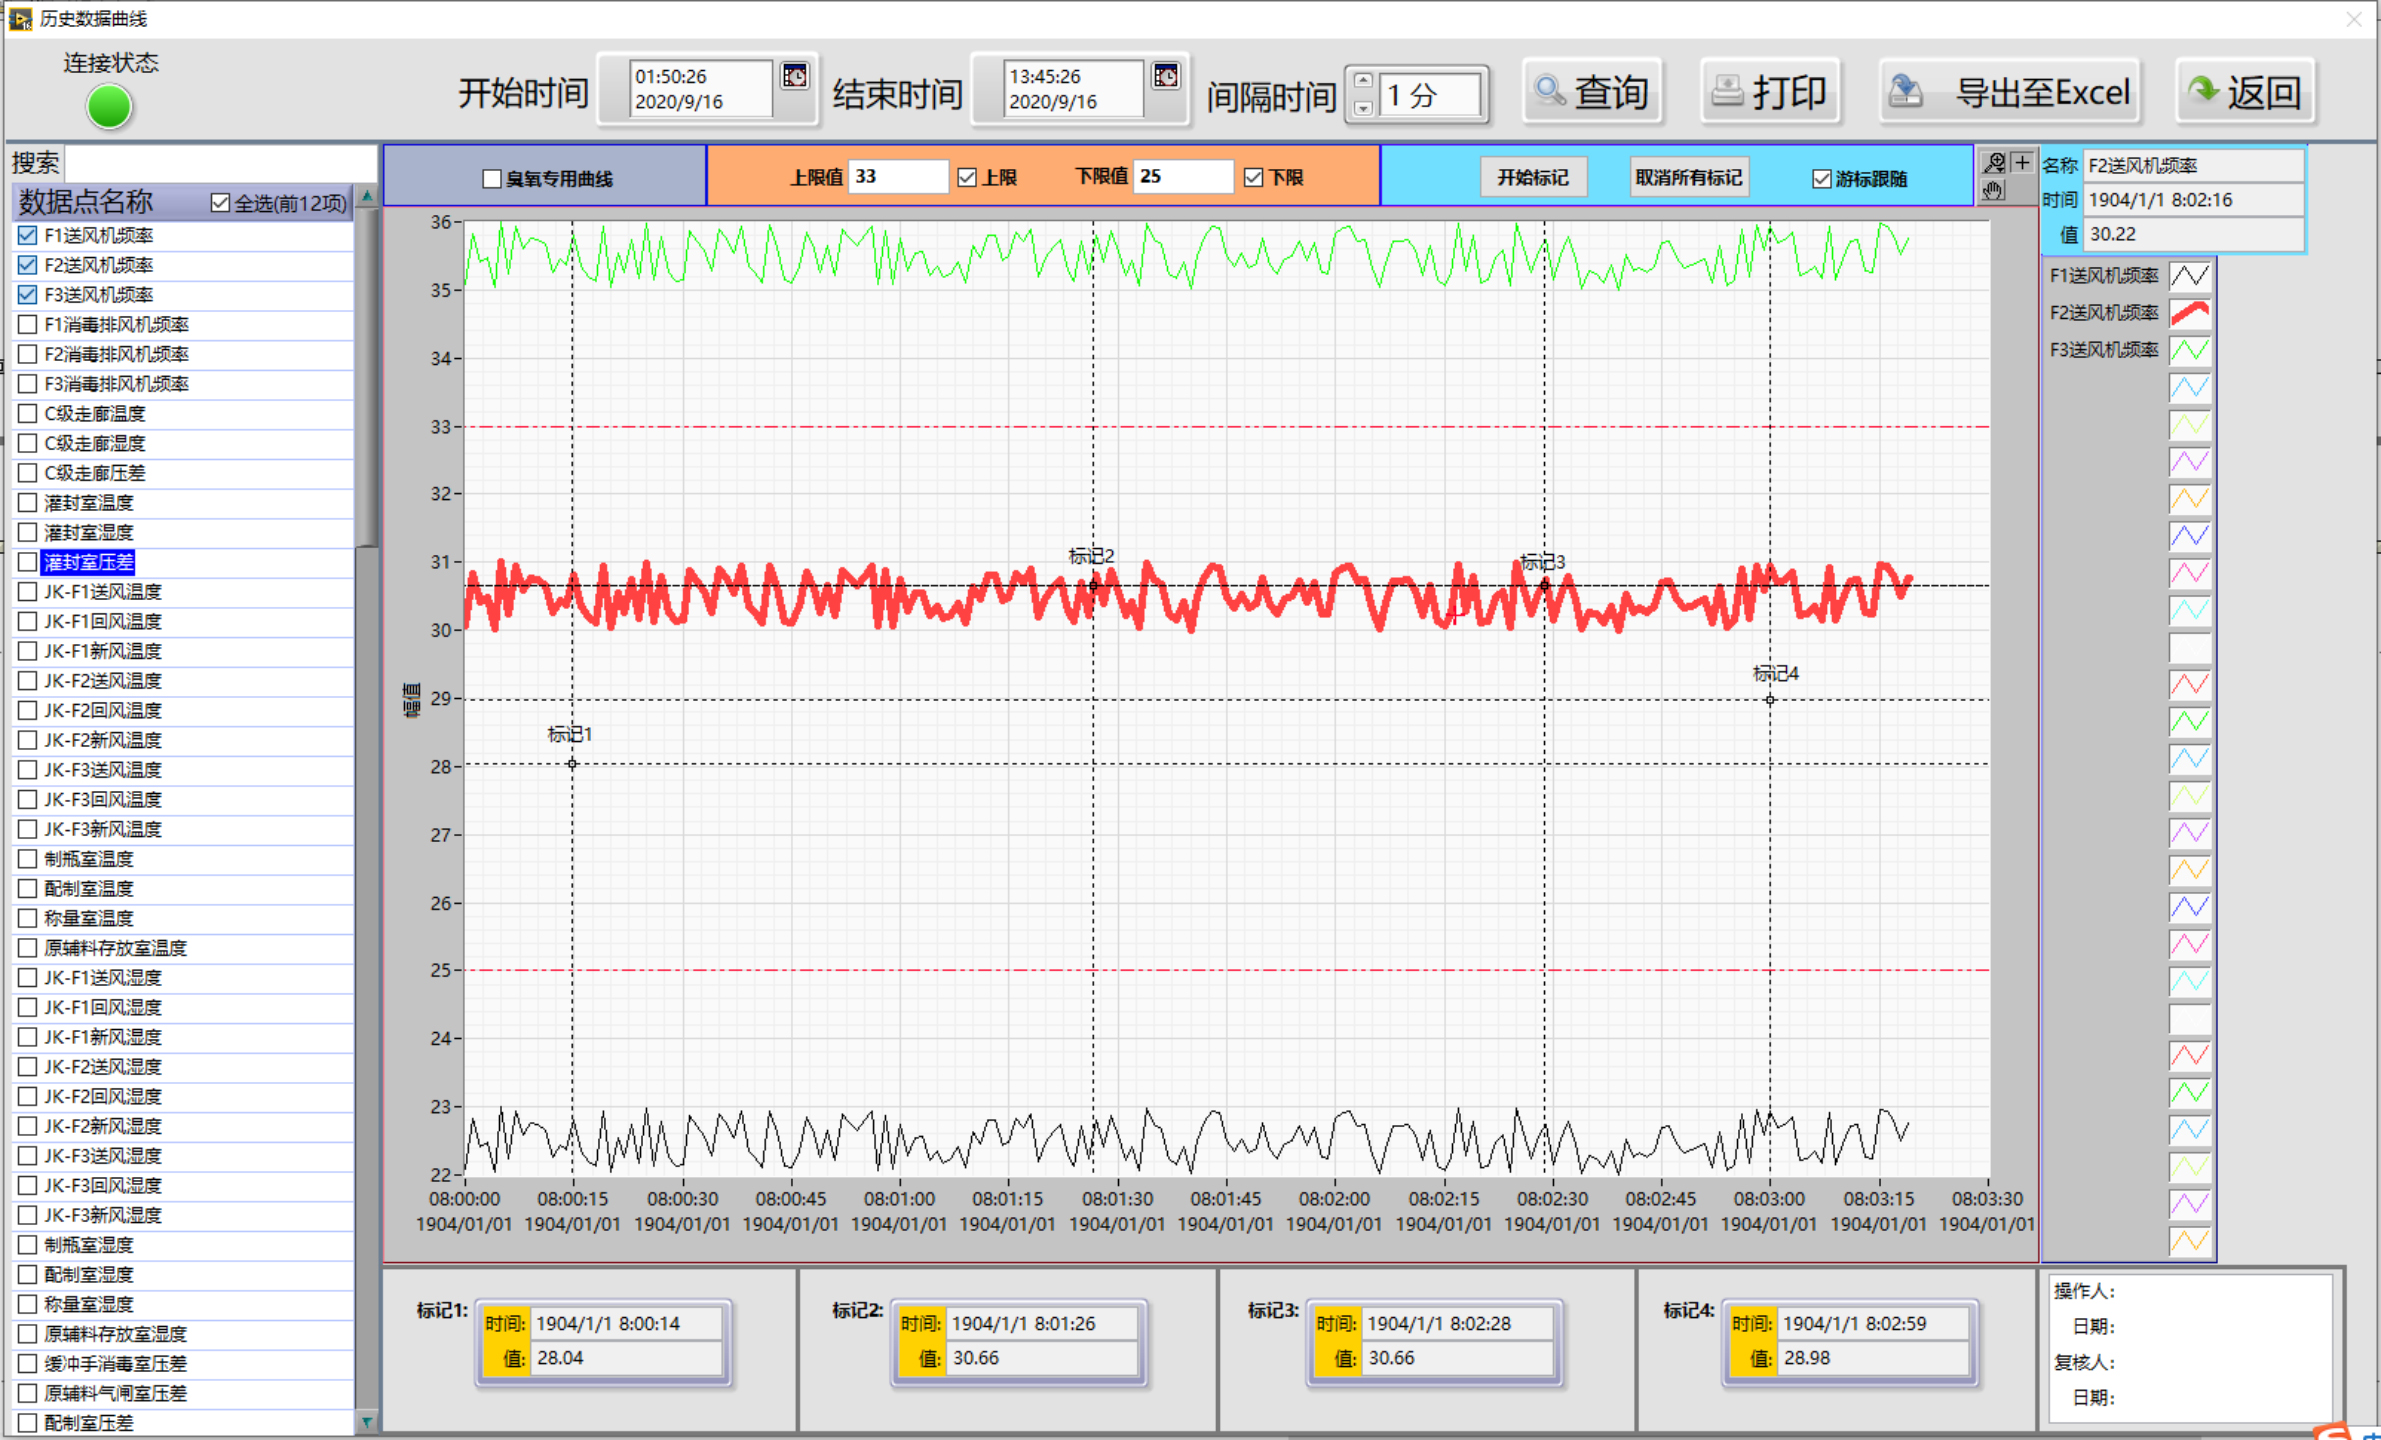
Task: Click the 标记1 value field 28.04
Action: [x=626, y=1358]
